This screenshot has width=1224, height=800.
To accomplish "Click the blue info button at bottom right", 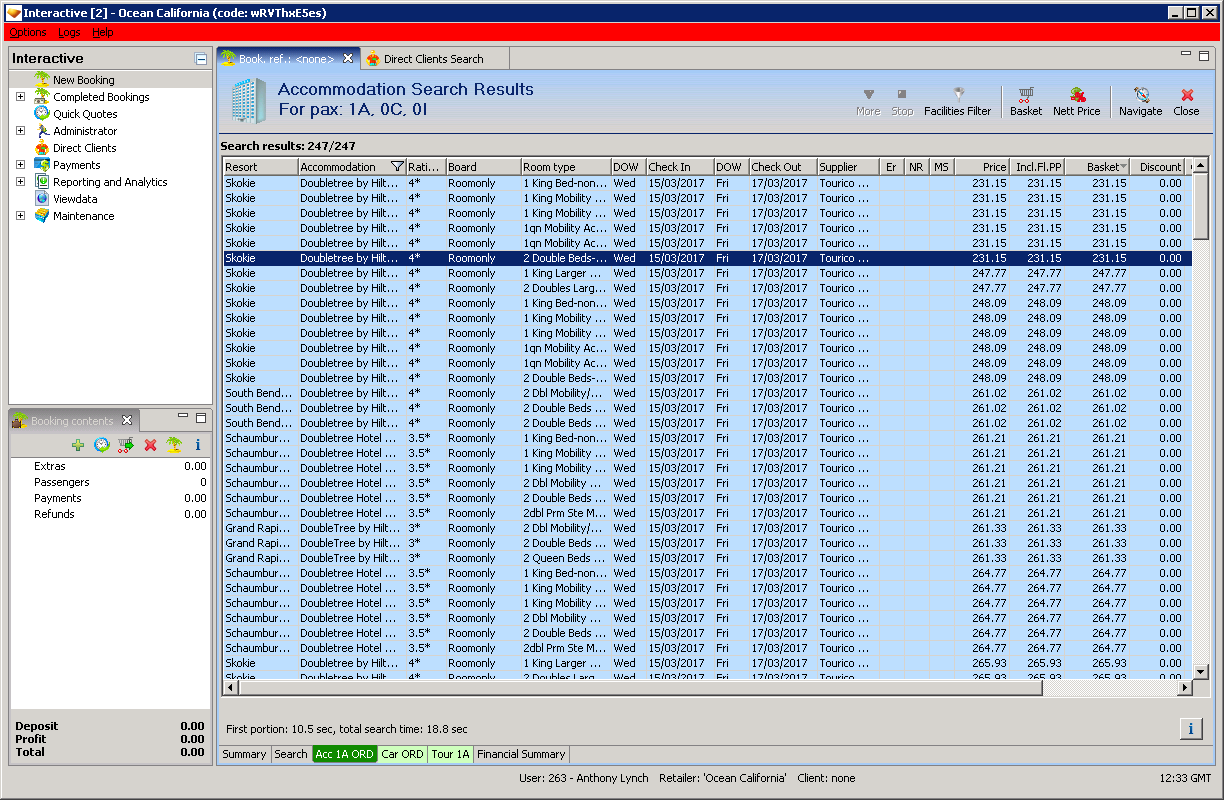I will coord(1190,728).
